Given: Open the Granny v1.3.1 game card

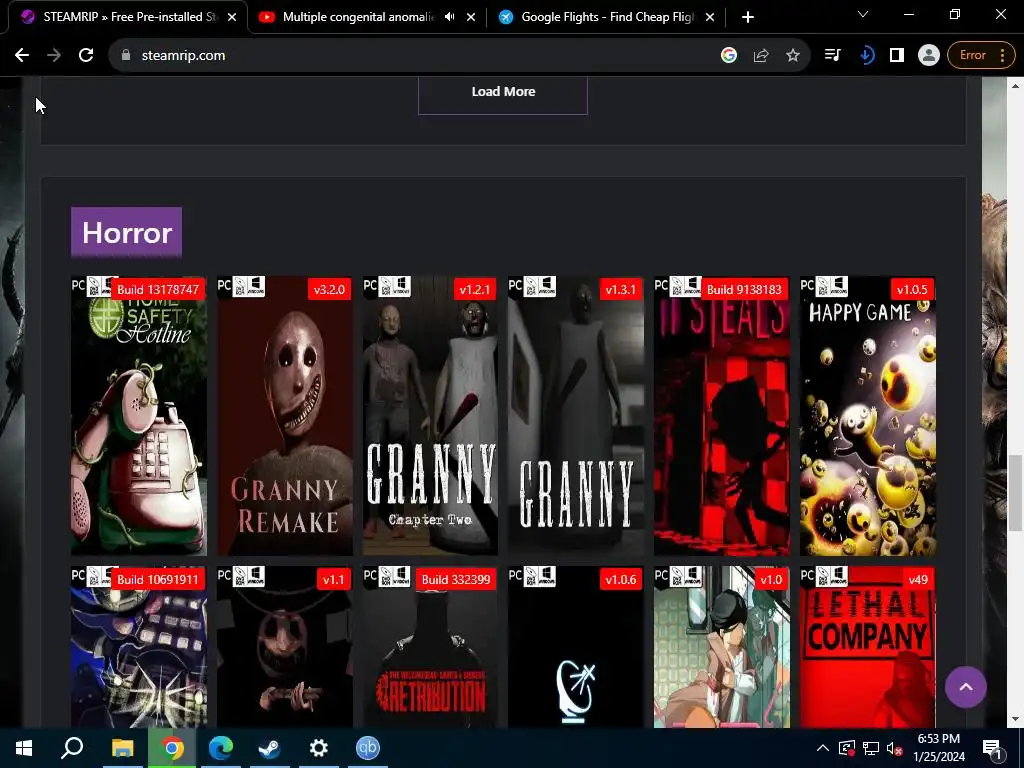Looking at the screenshot, I should coord(576,416).
